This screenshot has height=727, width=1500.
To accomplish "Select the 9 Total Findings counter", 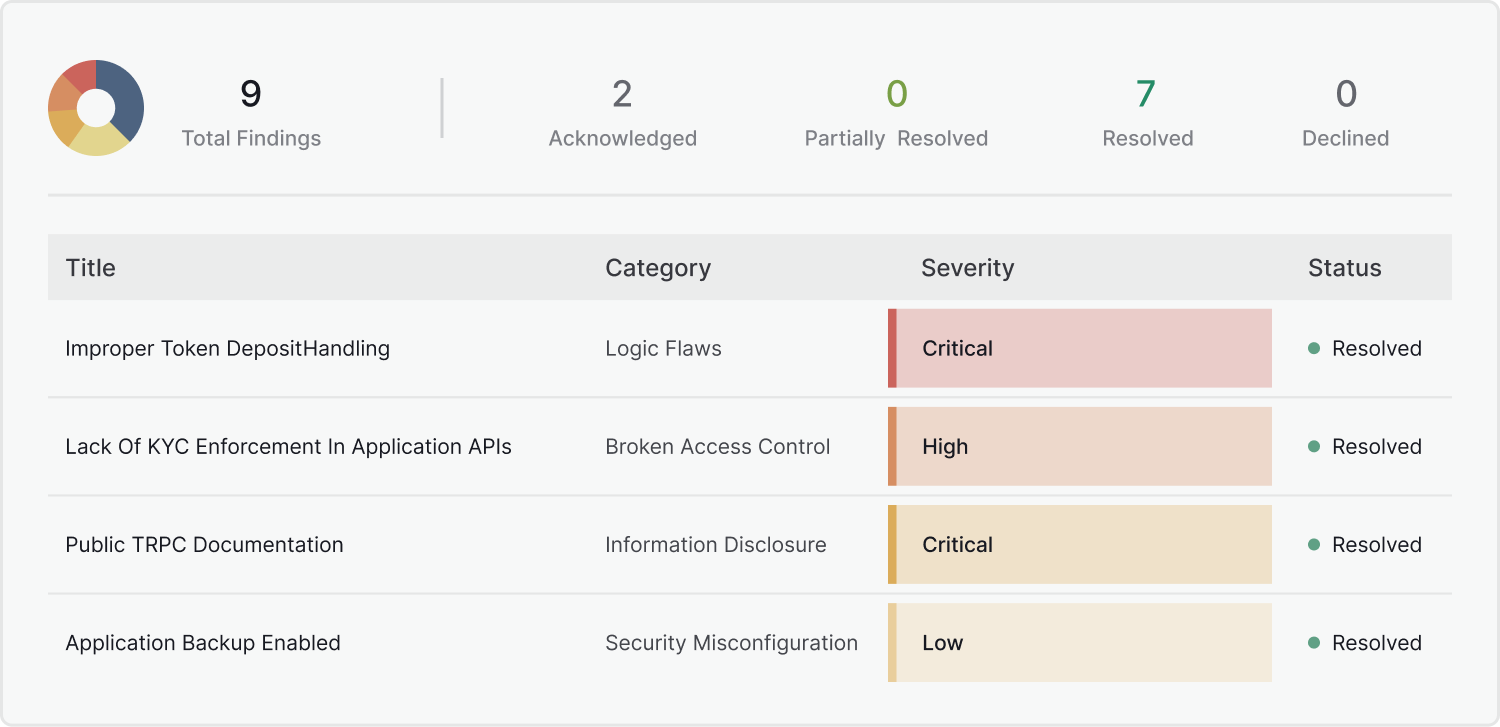I will pos(251,111).
